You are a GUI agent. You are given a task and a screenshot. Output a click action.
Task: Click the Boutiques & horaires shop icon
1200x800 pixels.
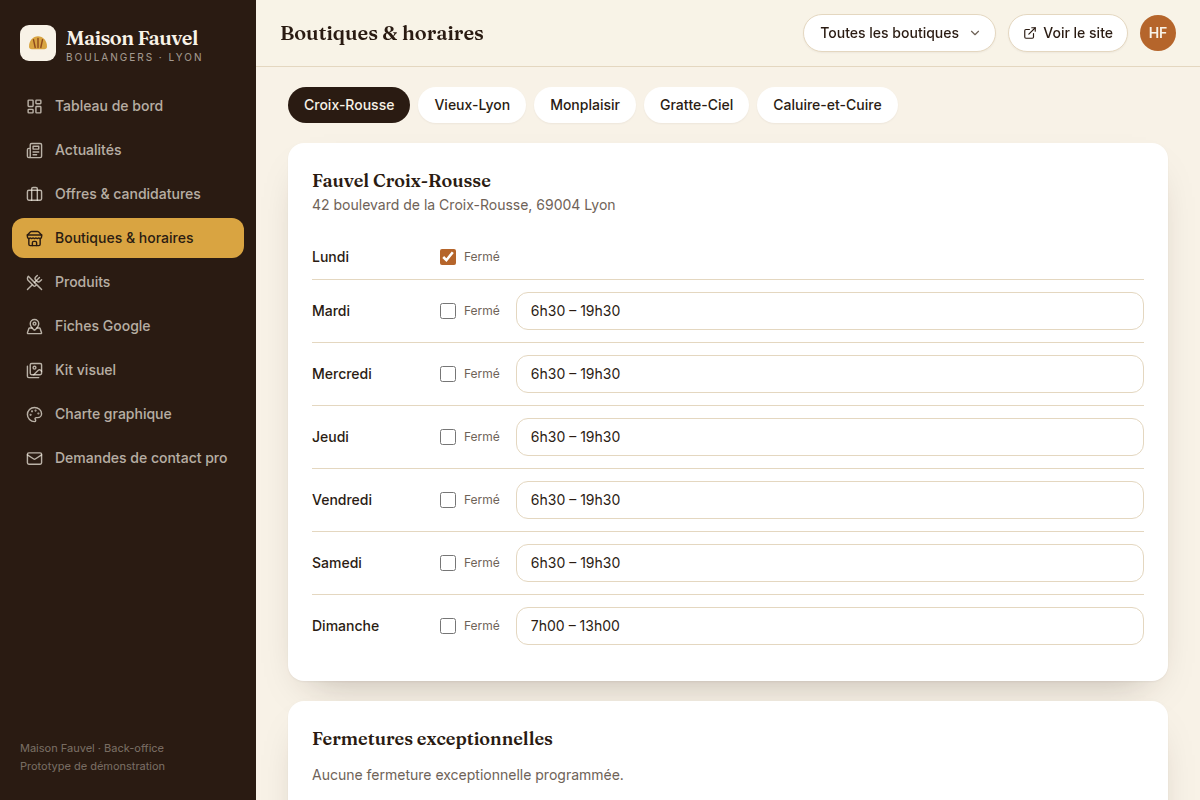[34, 238]
